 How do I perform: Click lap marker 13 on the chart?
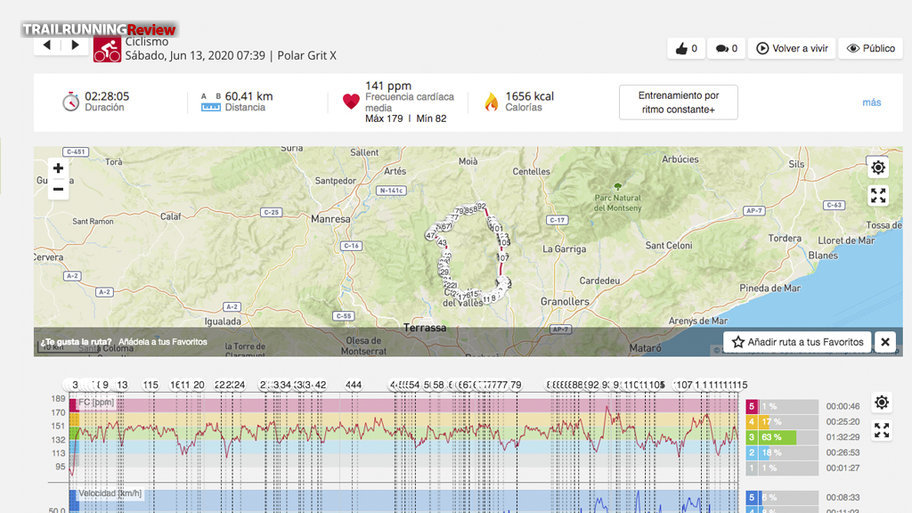[122, 385]
